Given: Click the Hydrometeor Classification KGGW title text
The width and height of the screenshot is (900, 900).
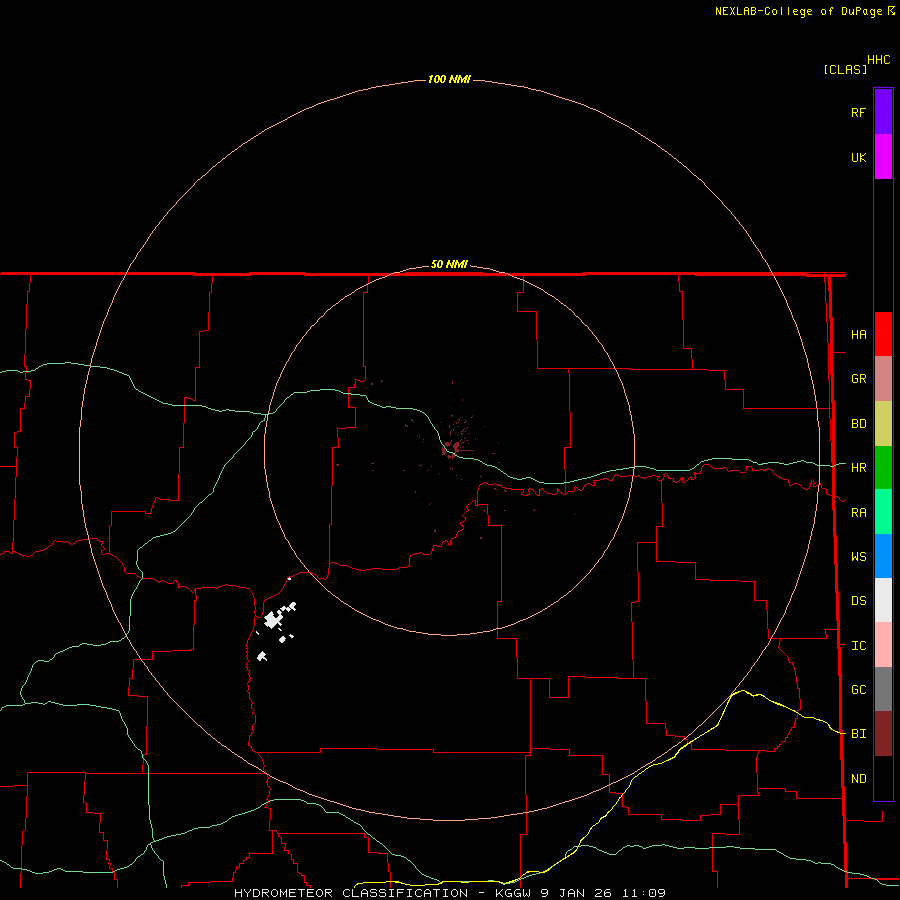Looking at the screenshot, I should click(449, 893).
